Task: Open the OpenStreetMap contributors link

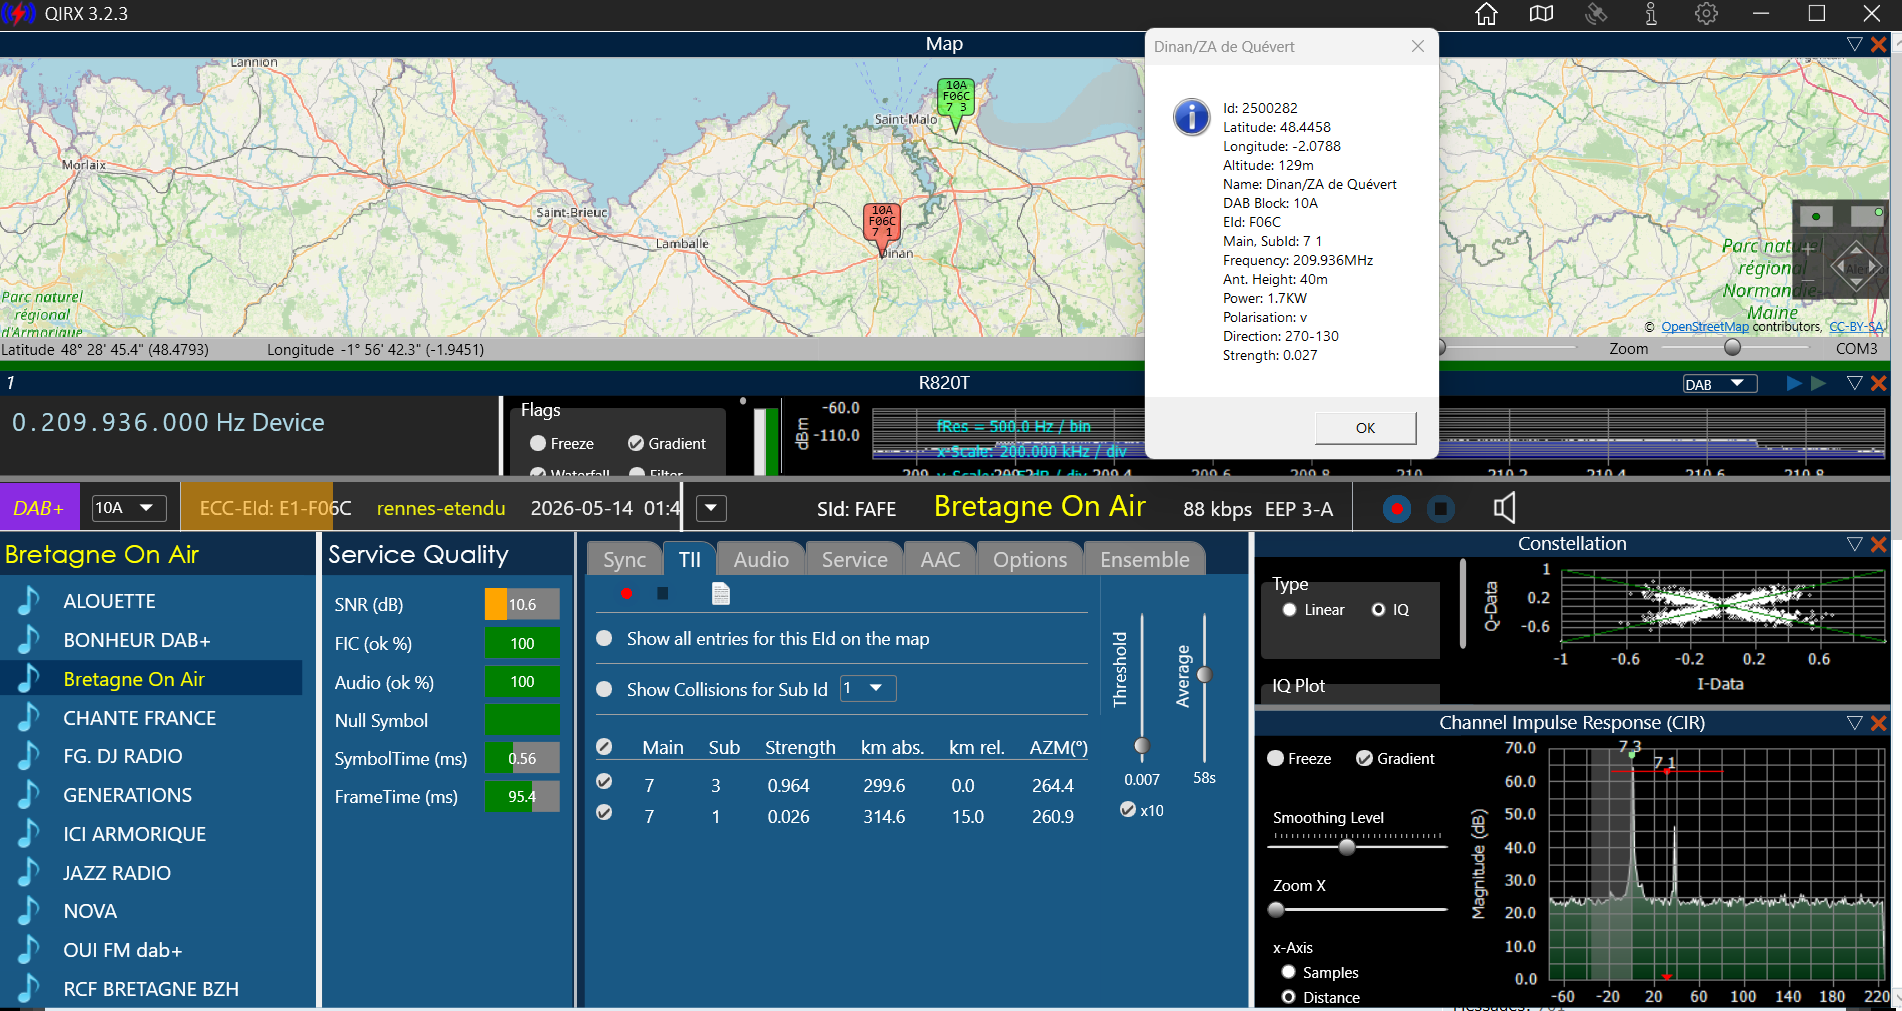Action: tap(1705, 327)
